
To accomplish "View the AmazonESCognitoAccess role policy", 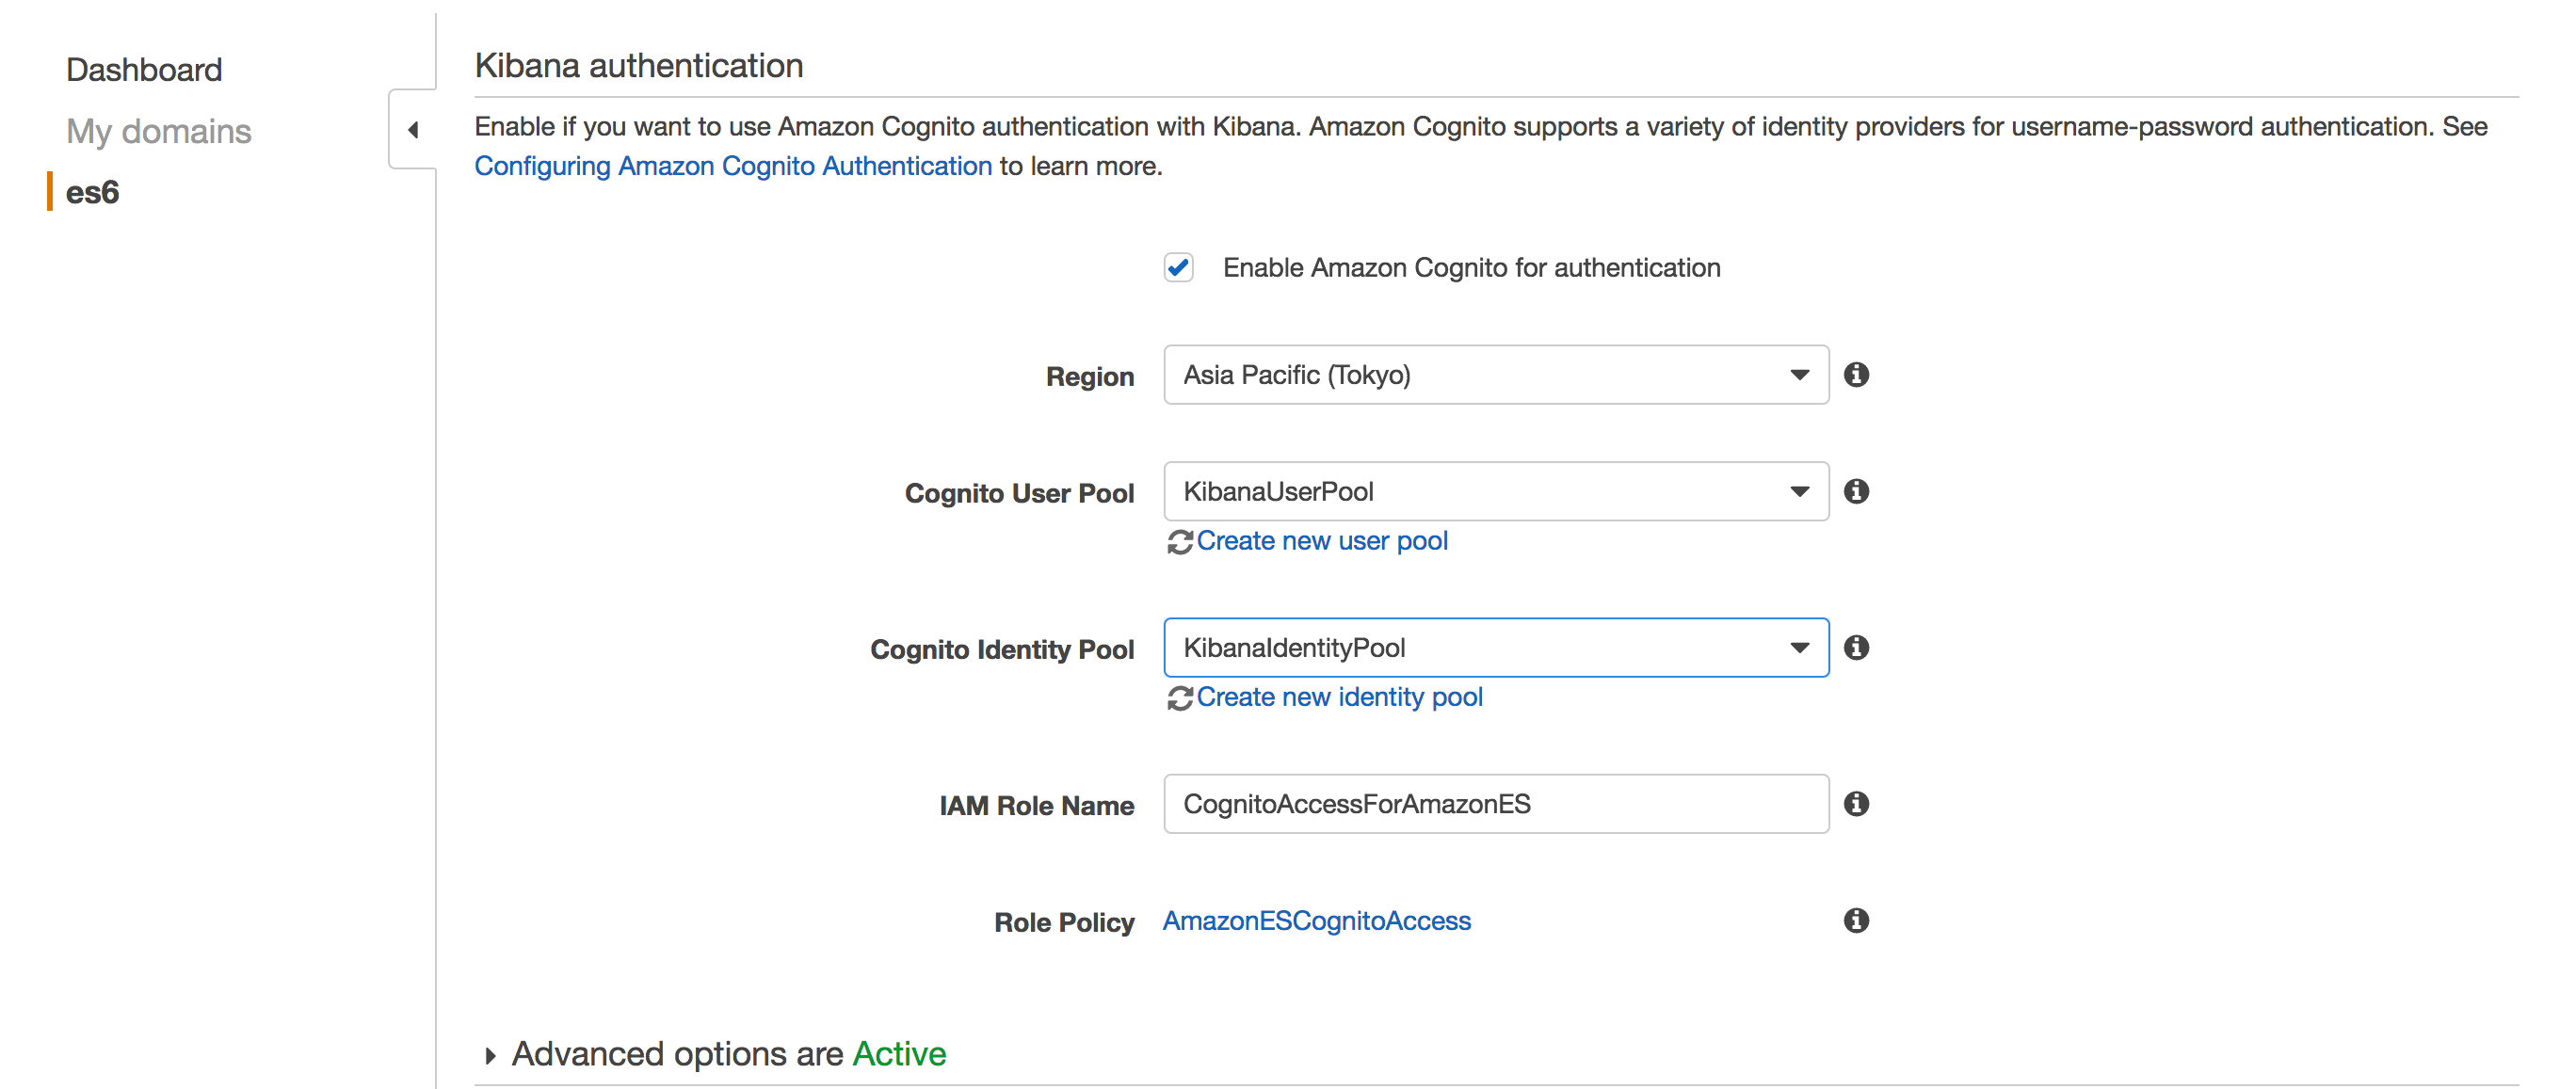I will click(1317, 920).
